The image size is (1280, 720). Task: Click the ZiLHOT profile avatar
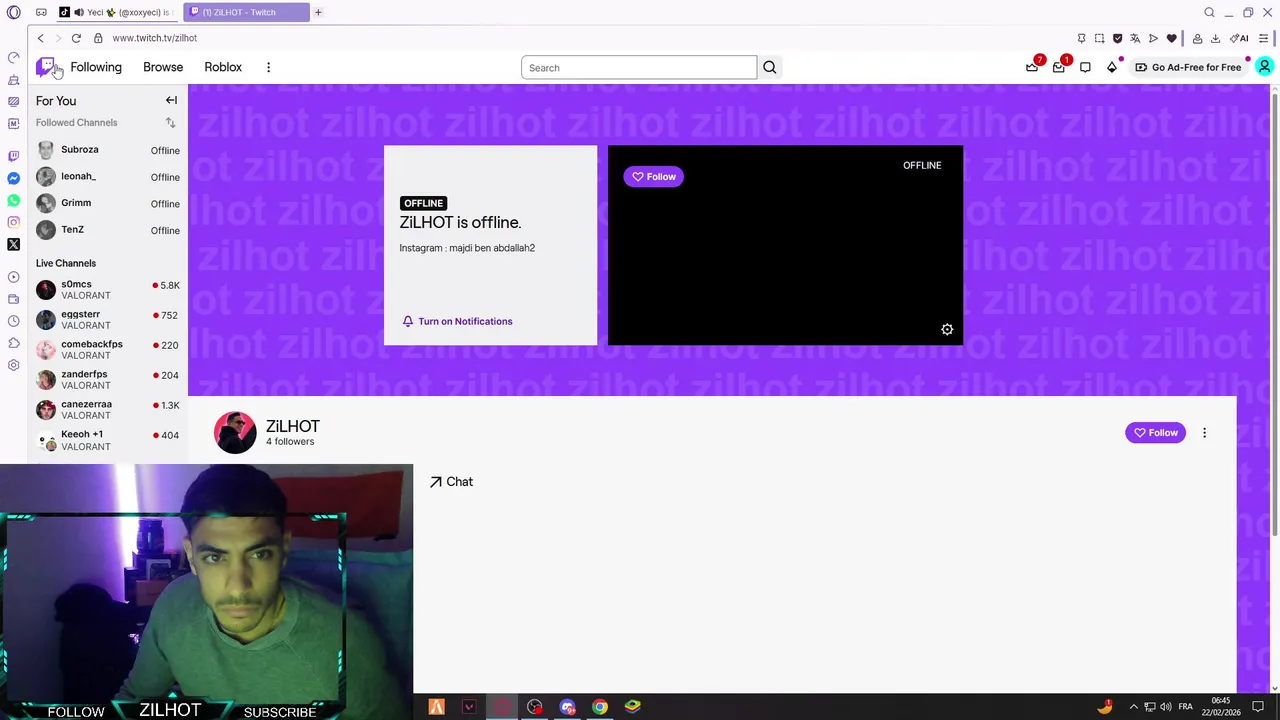235,433
